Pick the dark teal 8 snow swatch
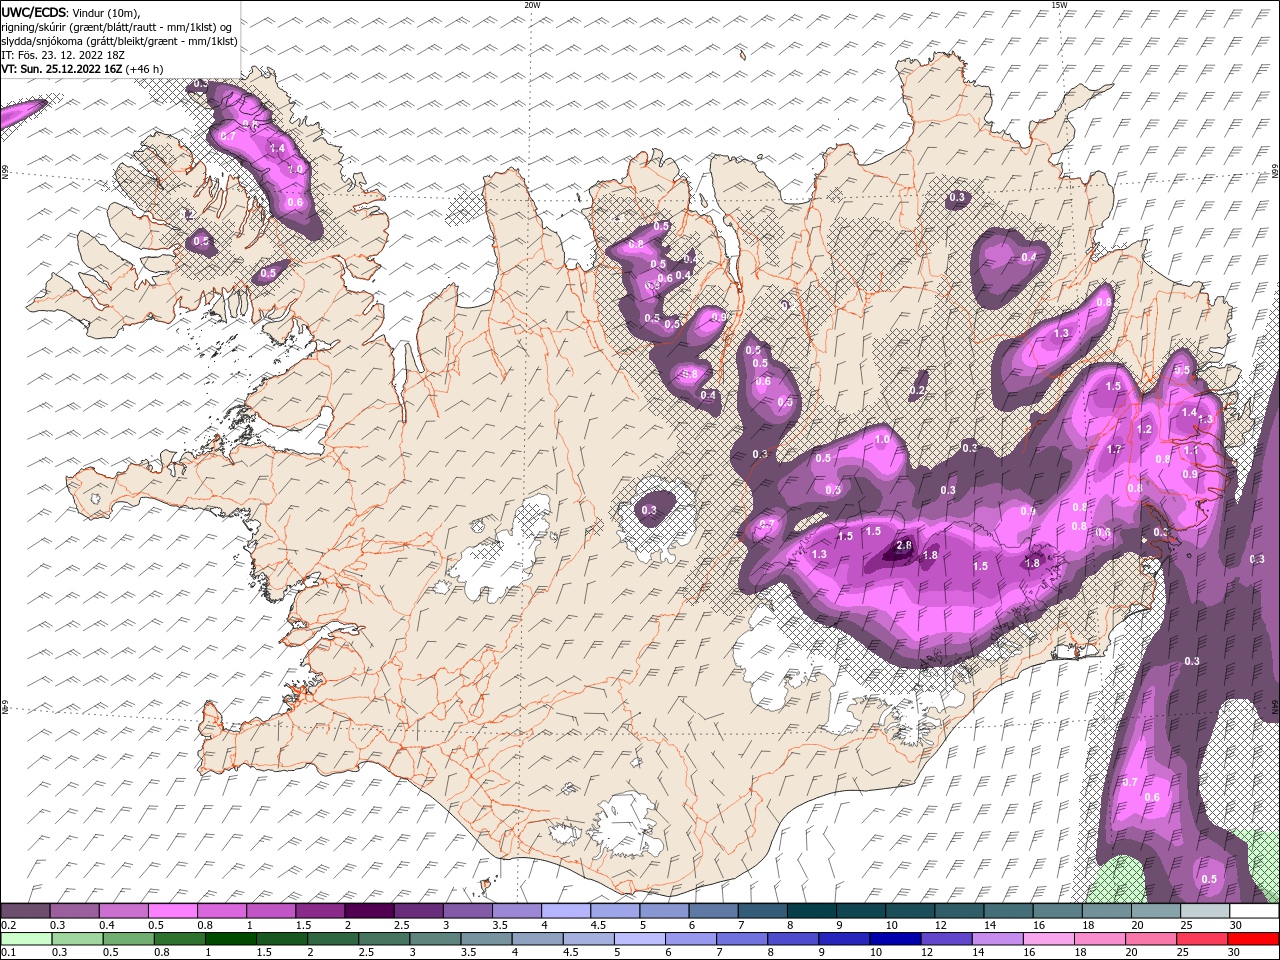 [812, 911]
